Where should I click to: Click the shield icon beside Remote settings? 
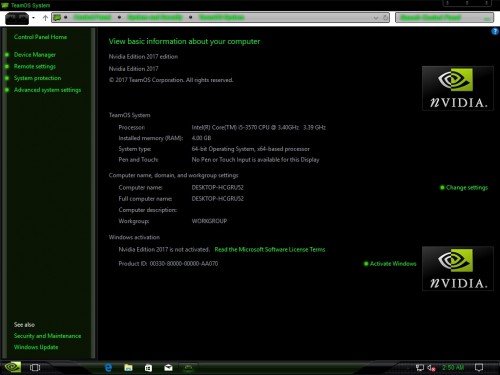pos(7,66)
